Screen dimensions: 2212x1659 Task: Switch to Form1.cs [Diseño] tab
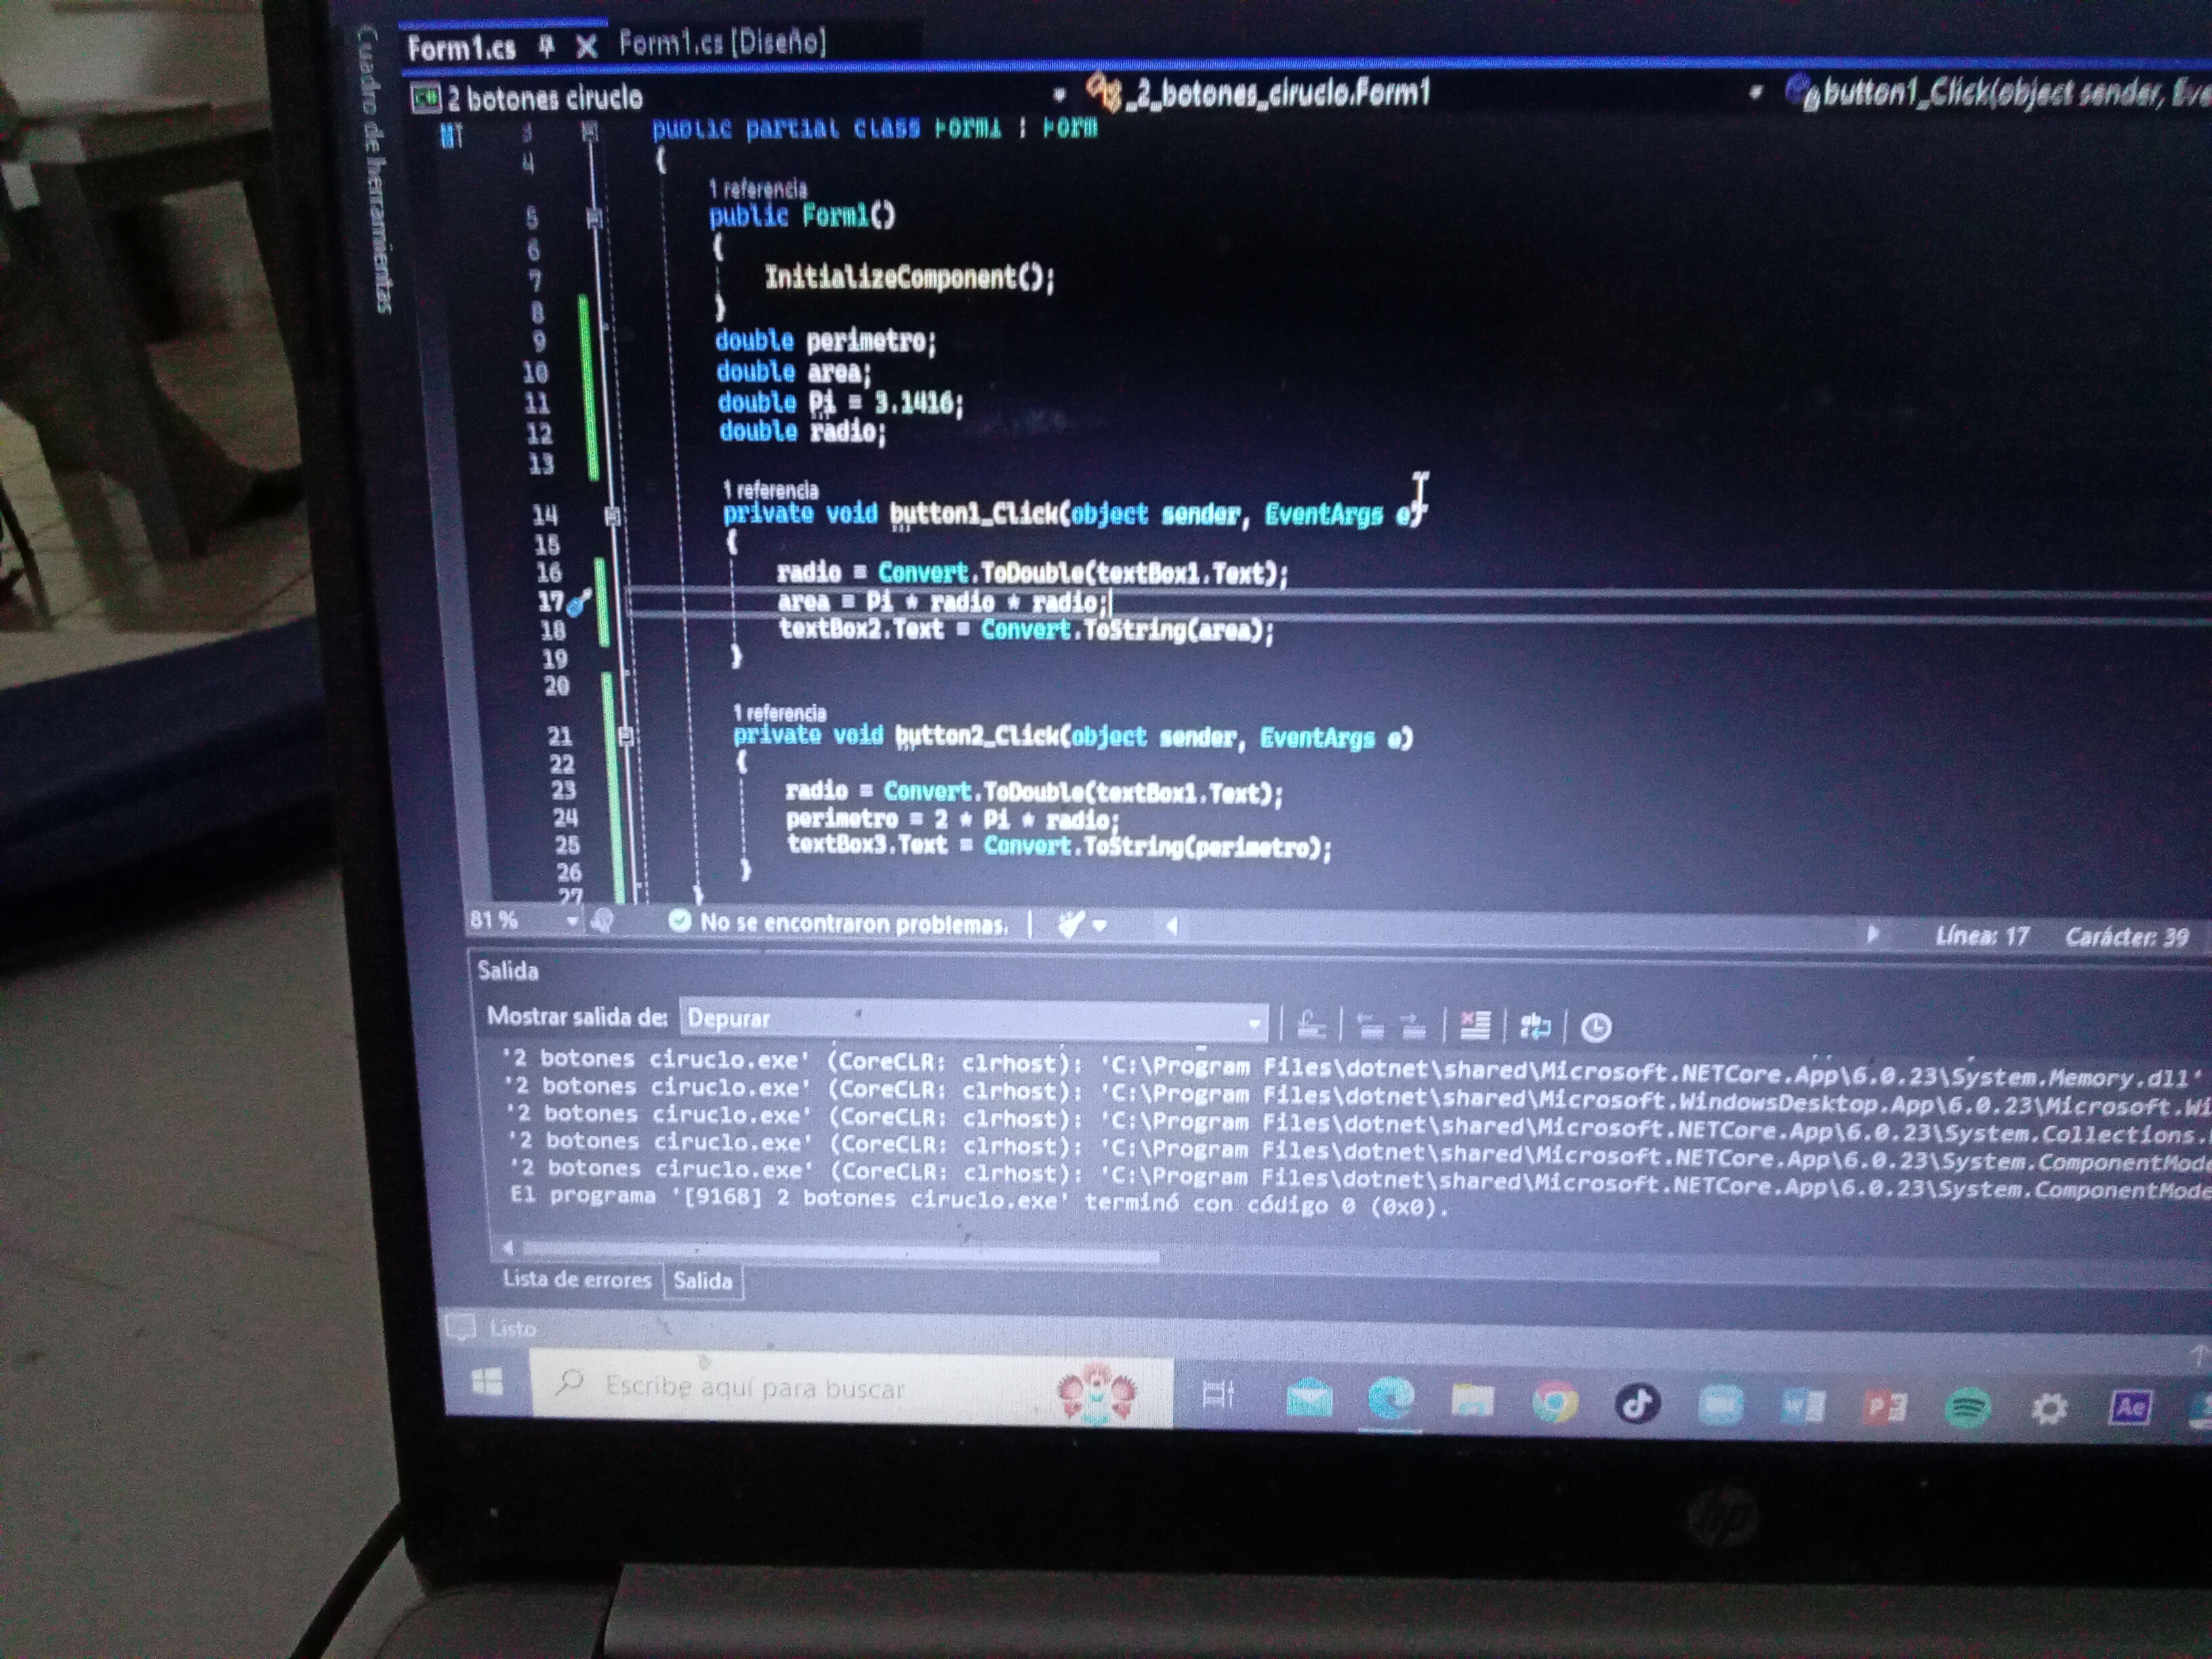tap(722, 43)
